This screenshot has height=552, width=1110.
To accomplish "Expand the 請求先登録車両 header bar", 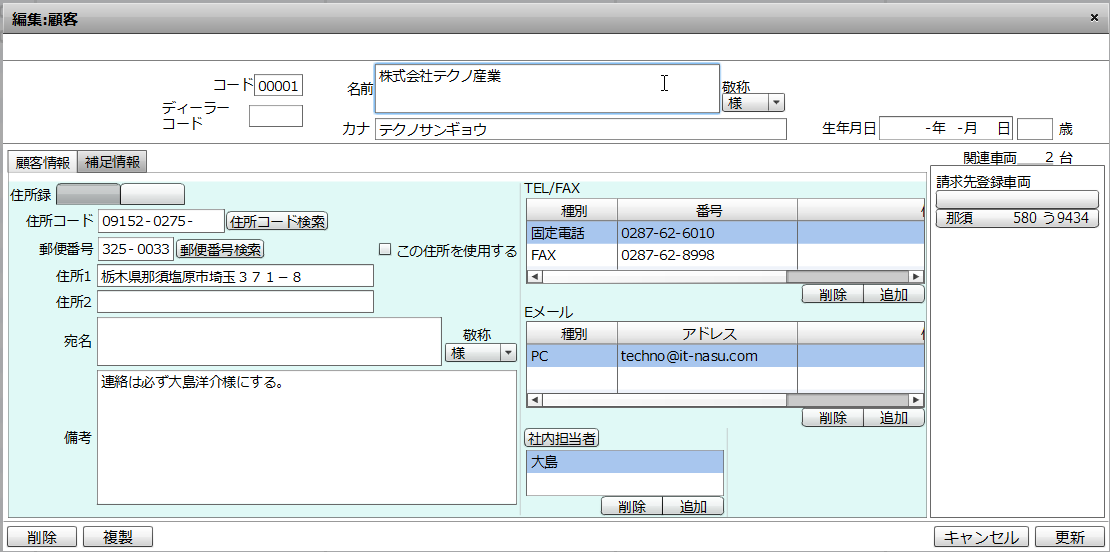I will click(1017, 200).
